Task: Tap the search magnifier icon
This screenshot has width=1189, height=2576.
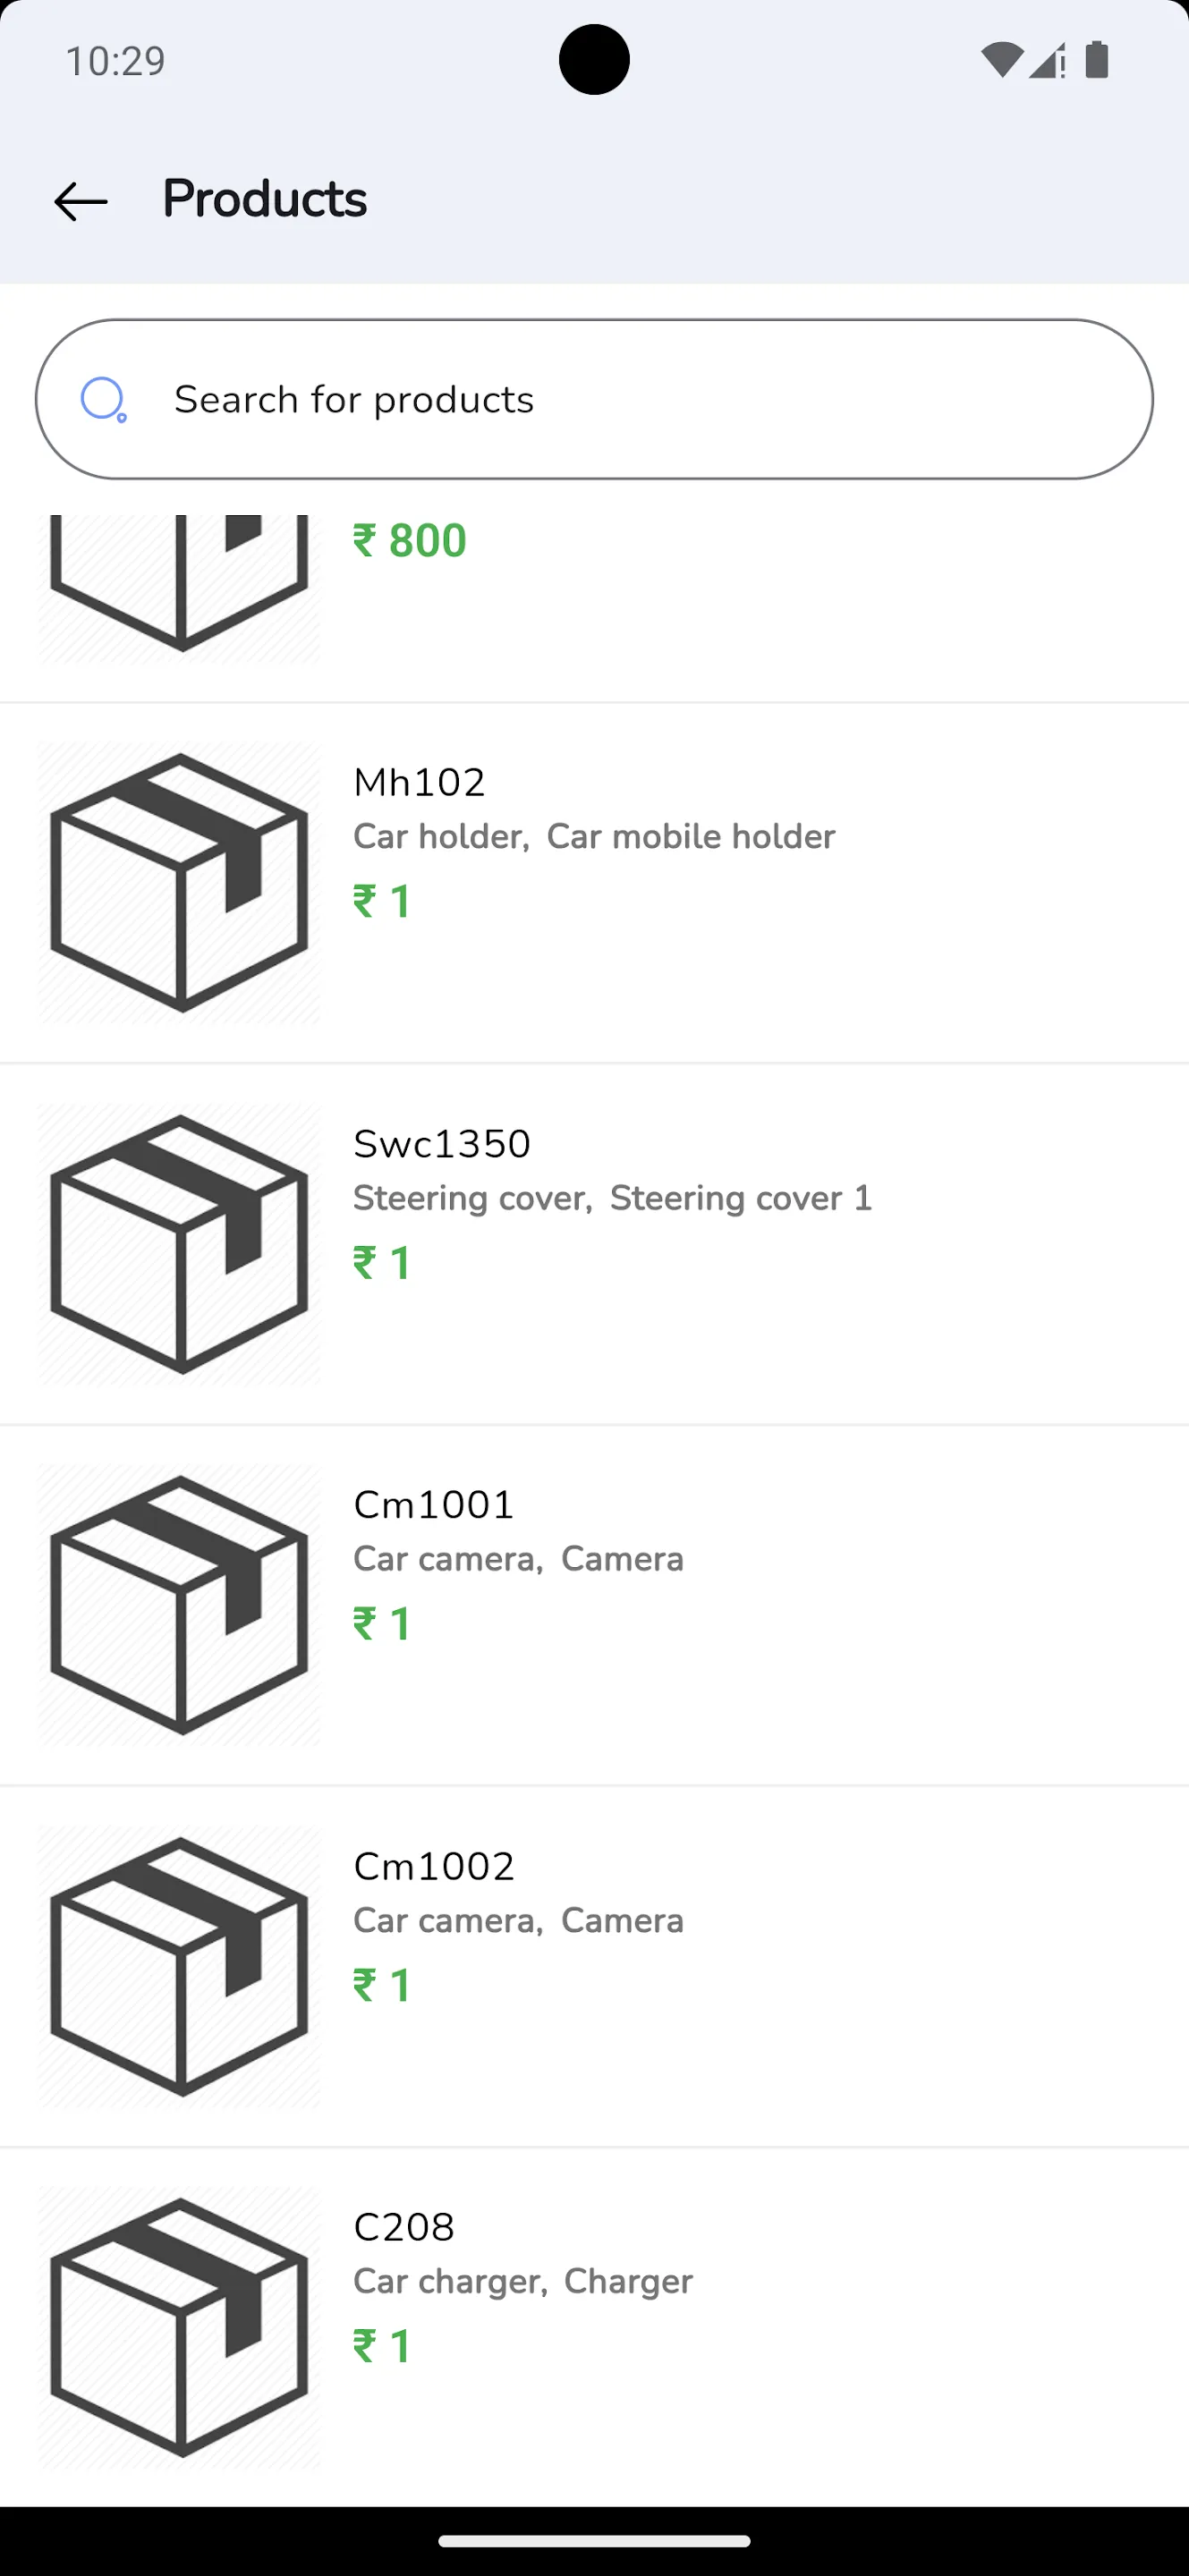Action: tap(103, 400)
